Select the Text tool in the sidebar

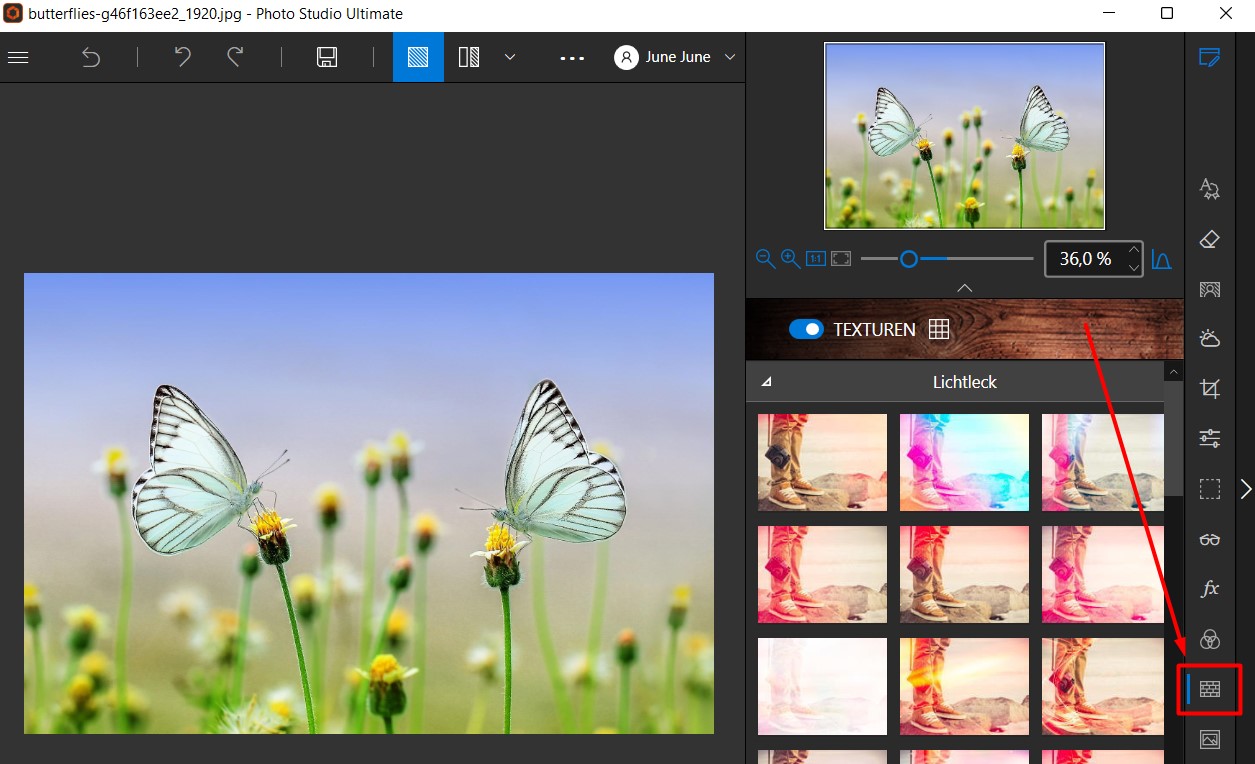coord(1210,188)
